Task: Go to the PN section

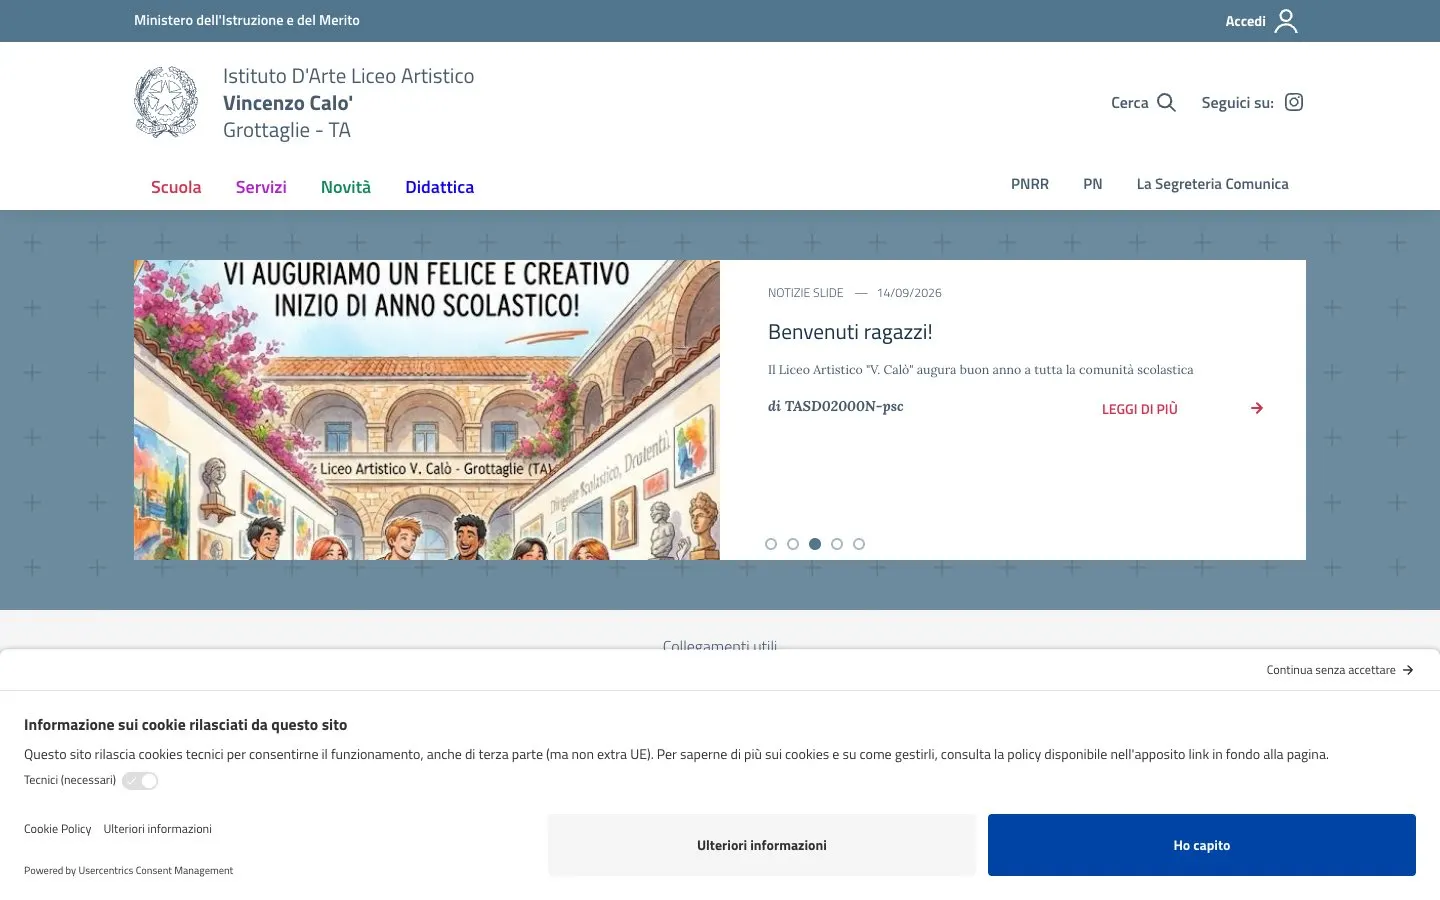Action: 1093,184
